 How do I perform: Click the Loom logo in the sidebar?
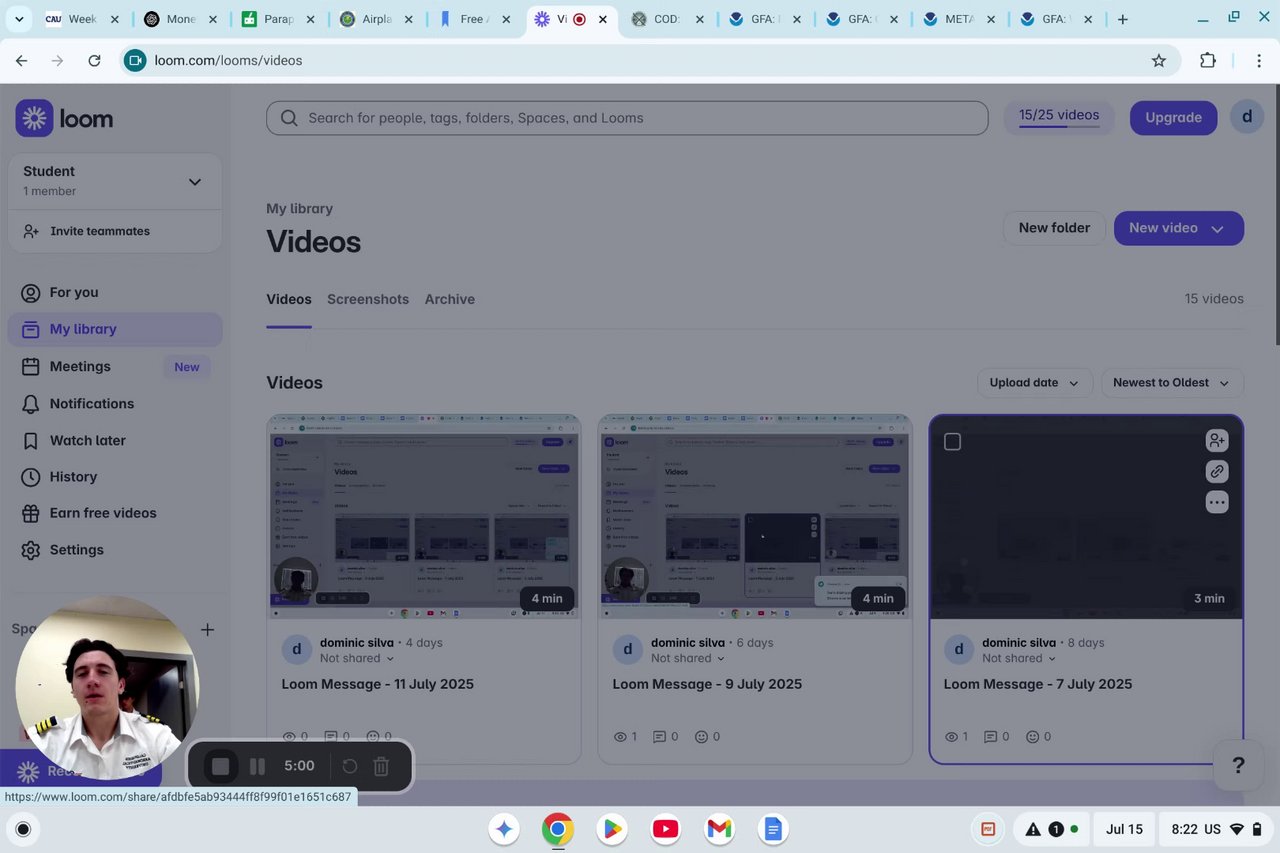(x=64, y=118)
